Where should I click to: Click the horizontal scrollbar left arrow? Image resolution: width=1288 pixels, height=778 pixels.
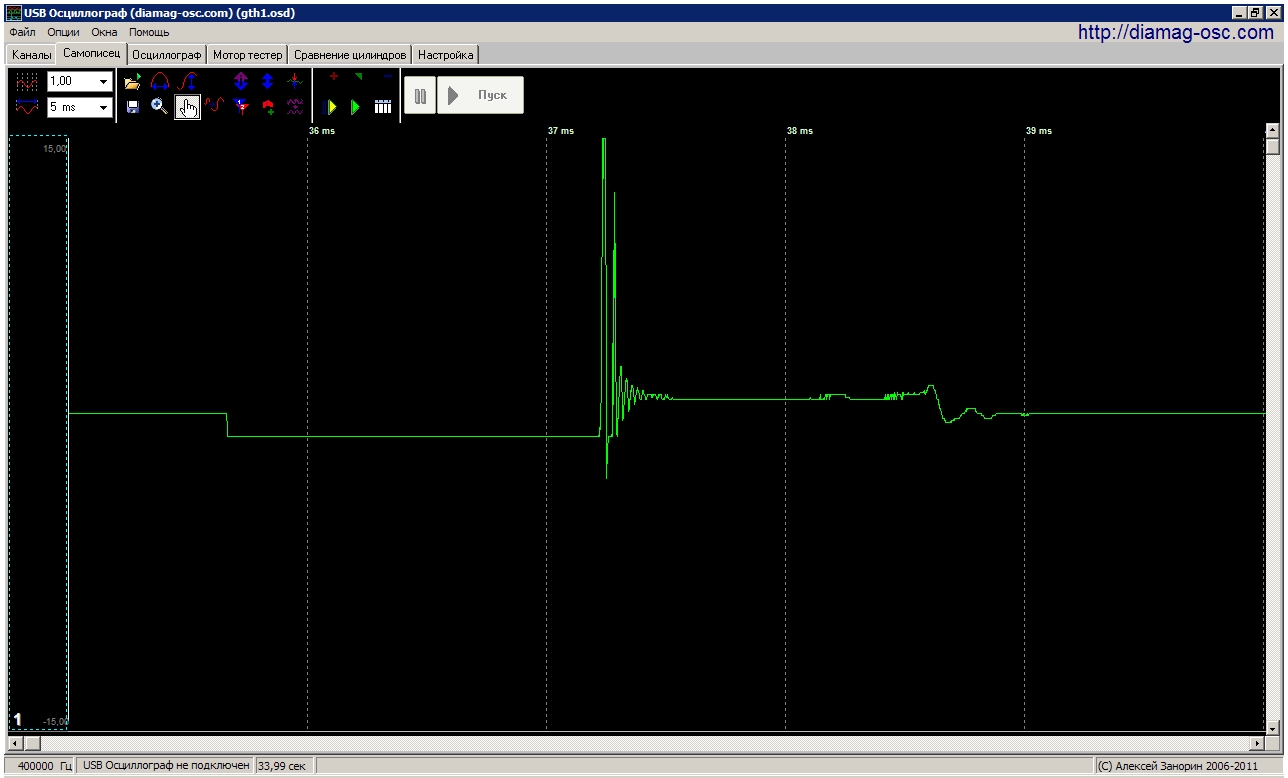point(14,744)
